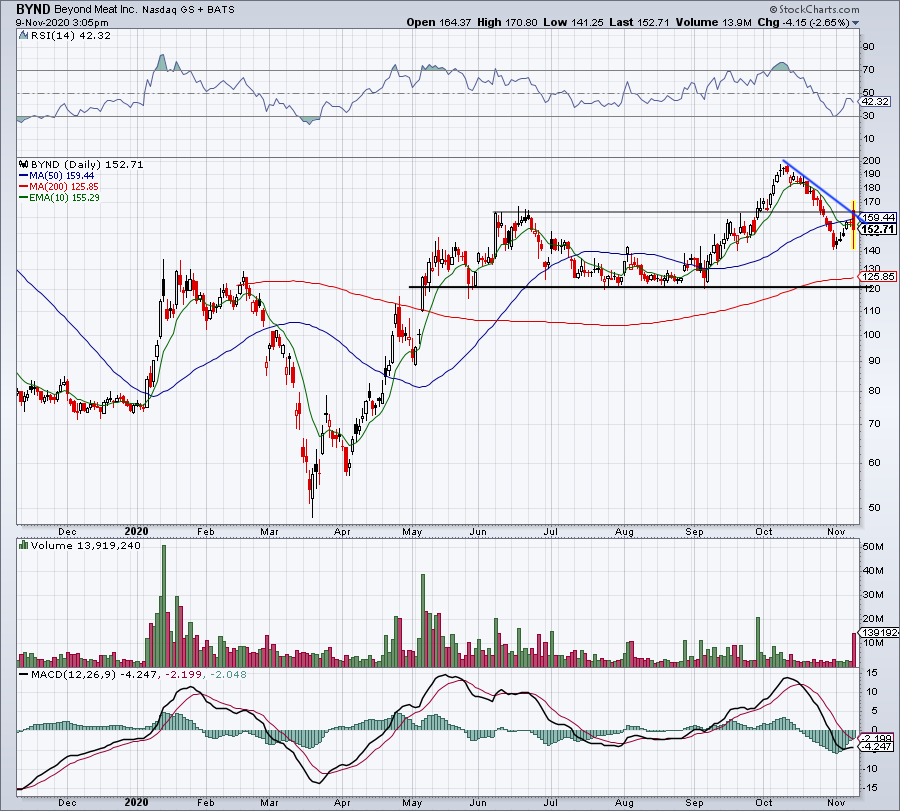Click the 125.85 red price tag
Viewport: 900px width, 811px height.
tap(879, 277)
